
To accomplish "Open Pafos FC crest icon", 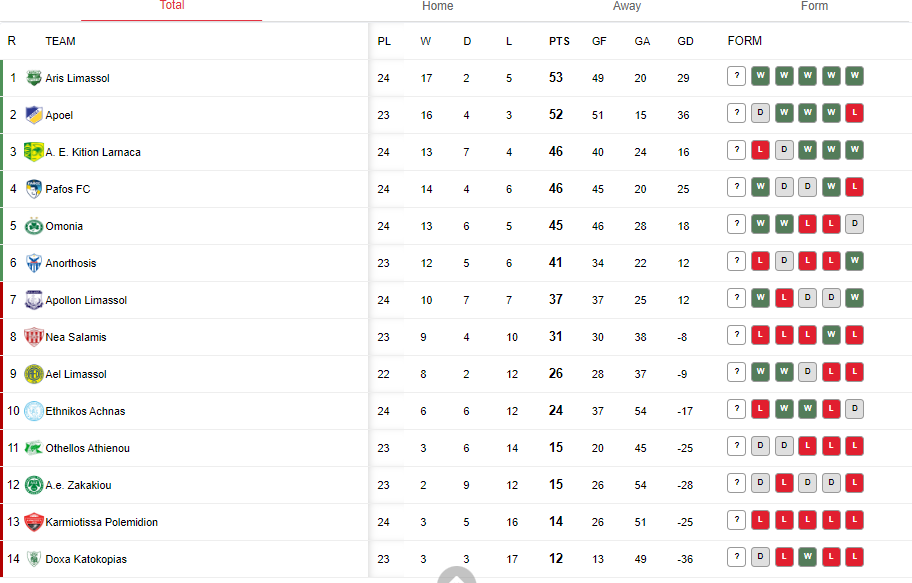I will click(34, 189).
